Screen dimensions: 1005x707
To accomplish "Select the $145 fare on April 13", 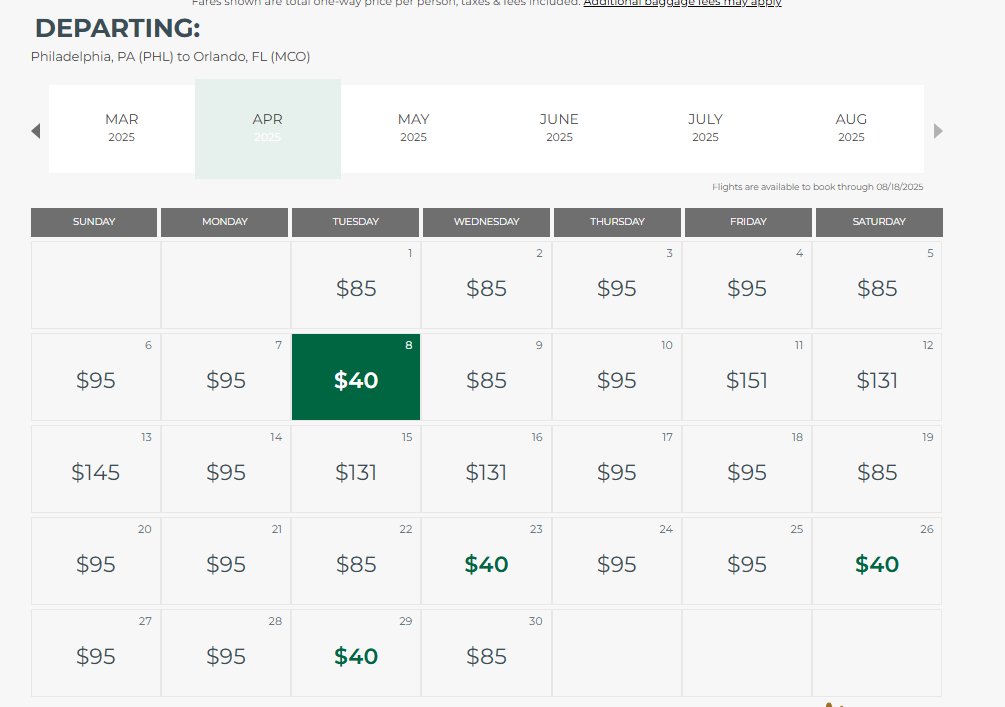I will (95, 472).
